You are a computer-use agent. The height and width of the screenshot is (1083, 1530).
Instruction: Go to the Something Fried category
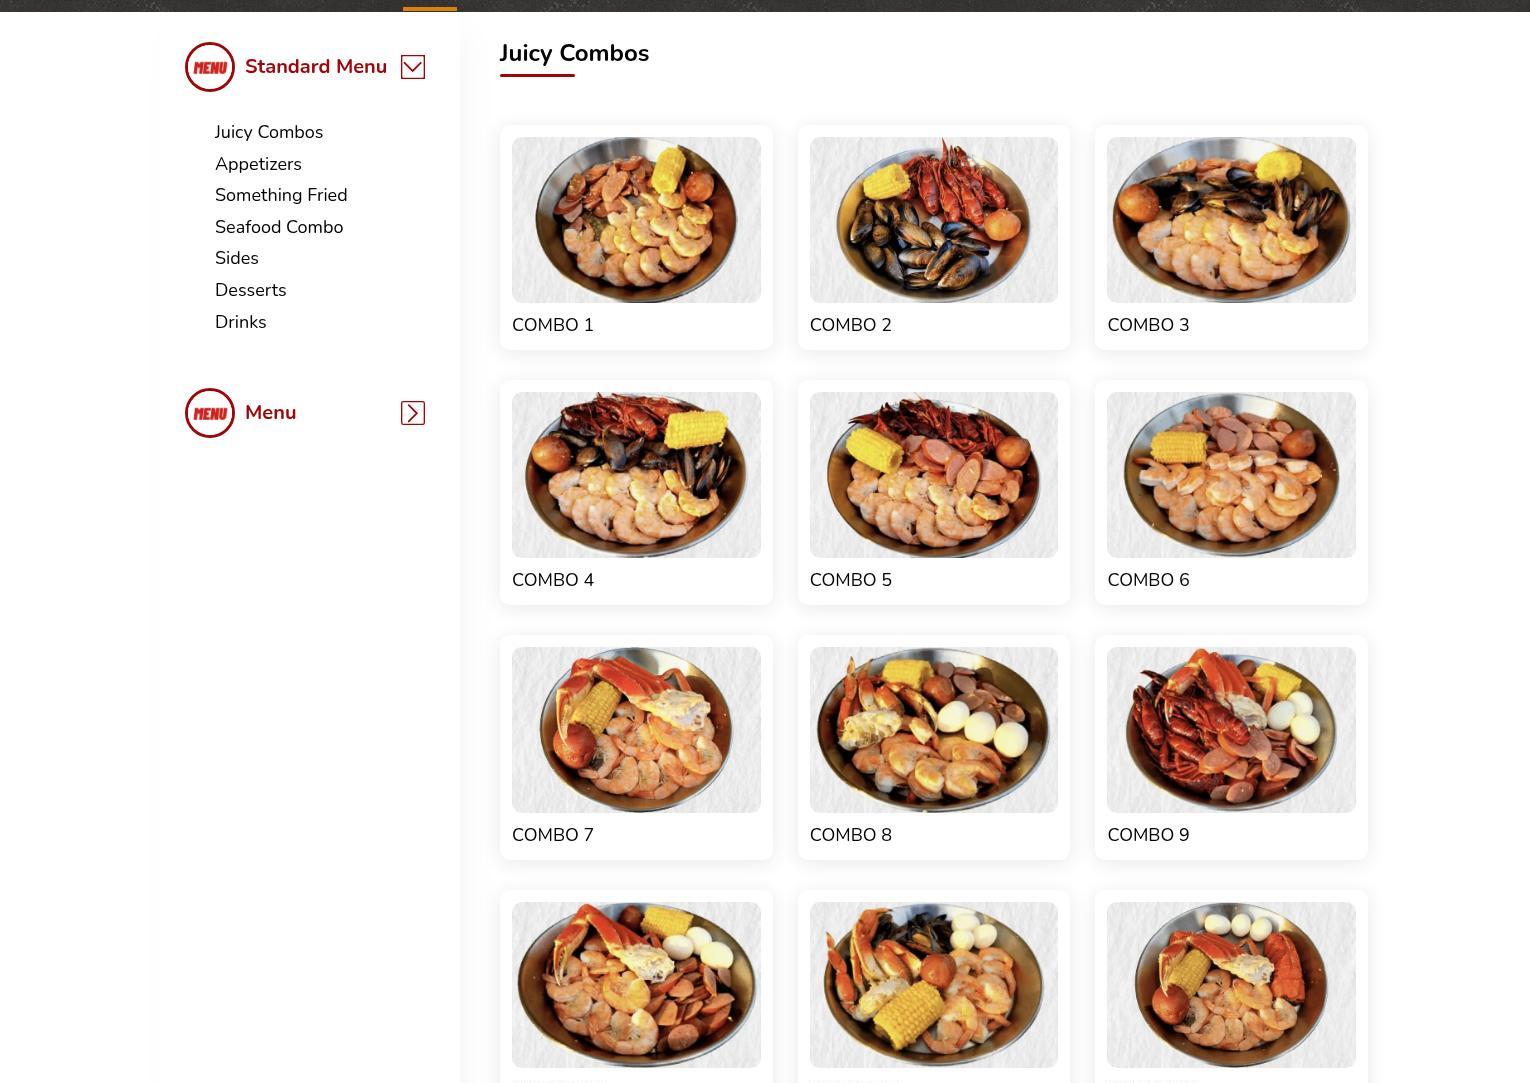click(x=281, y=195)
